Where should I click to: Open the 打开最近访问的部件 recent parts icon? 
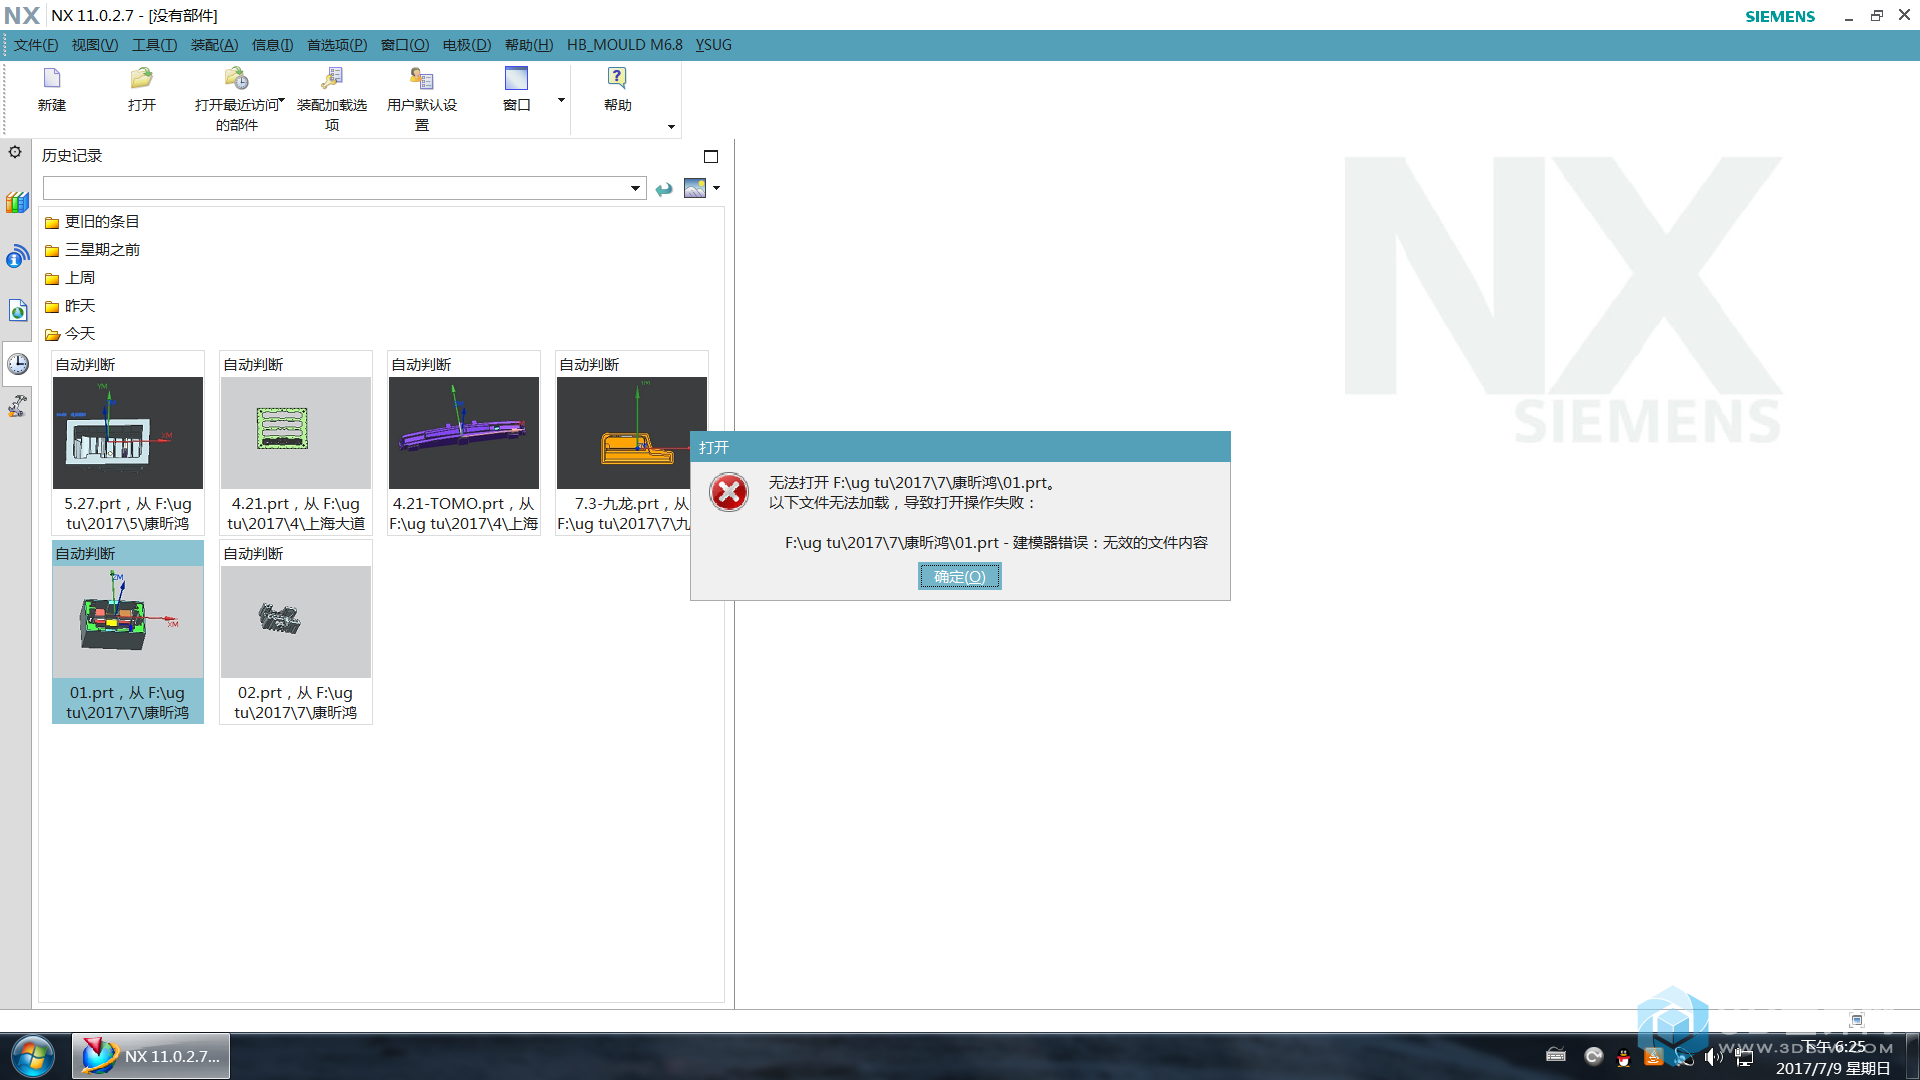coord(236,78)
